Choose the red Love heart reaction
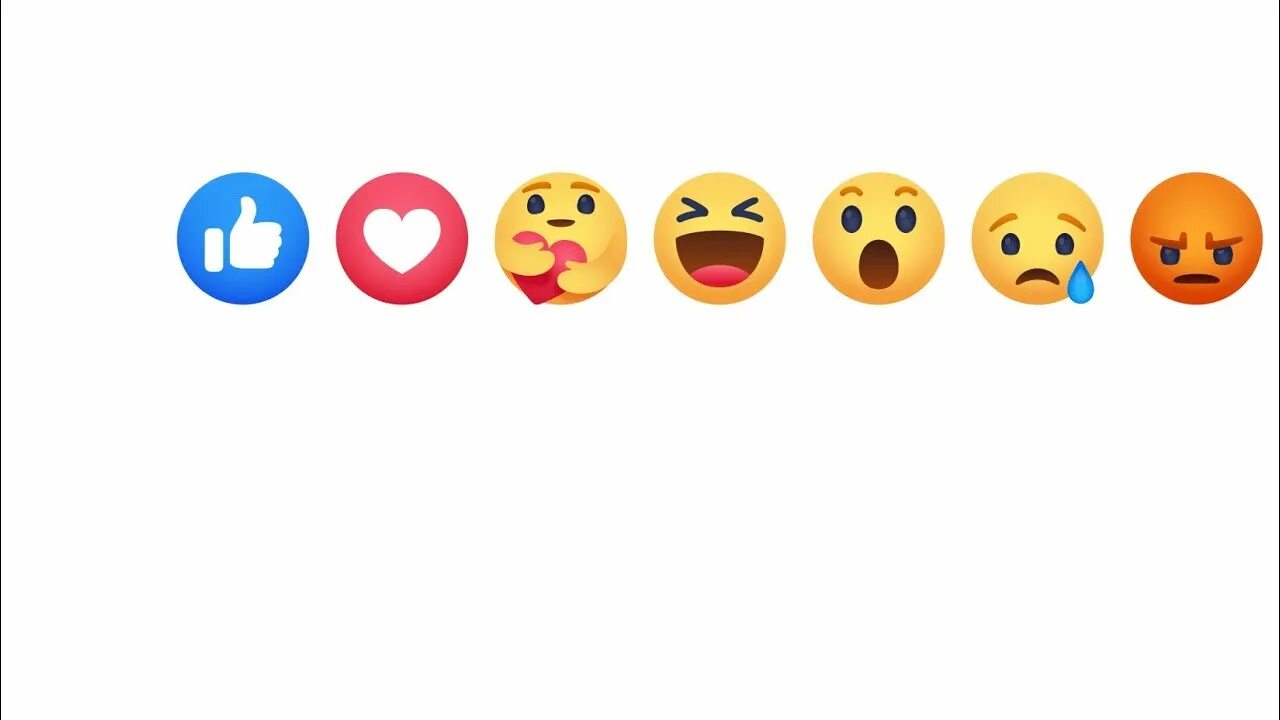1280x720 pixels. (x=402, y=238)
